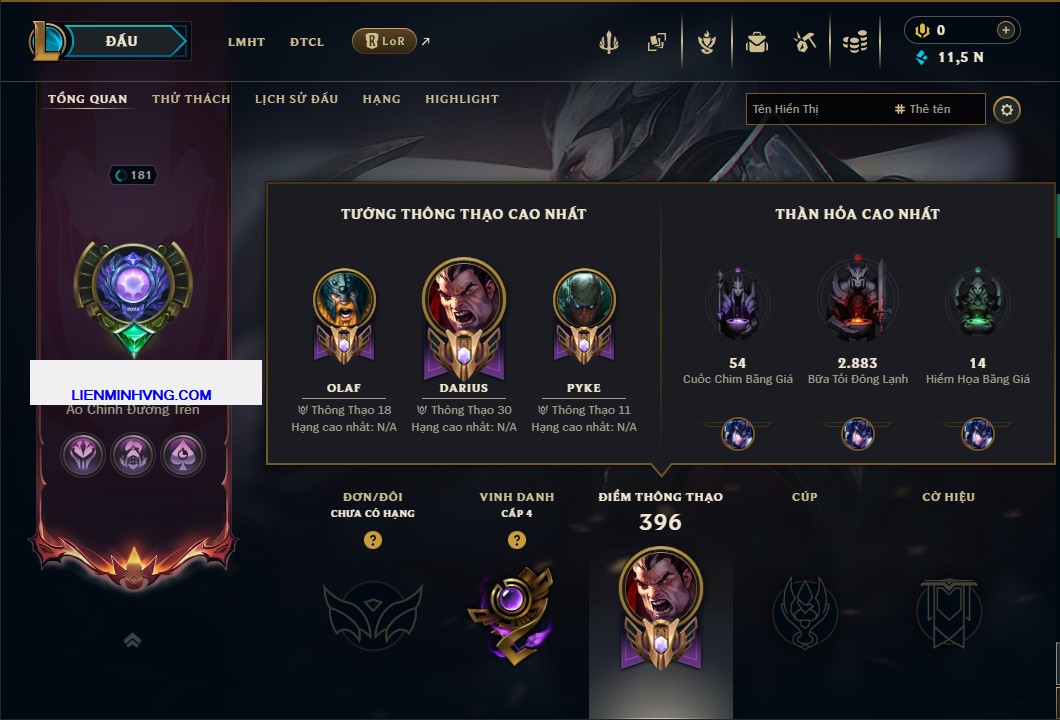Open the Vinh Danh help question mark

[x=516, y=539]
